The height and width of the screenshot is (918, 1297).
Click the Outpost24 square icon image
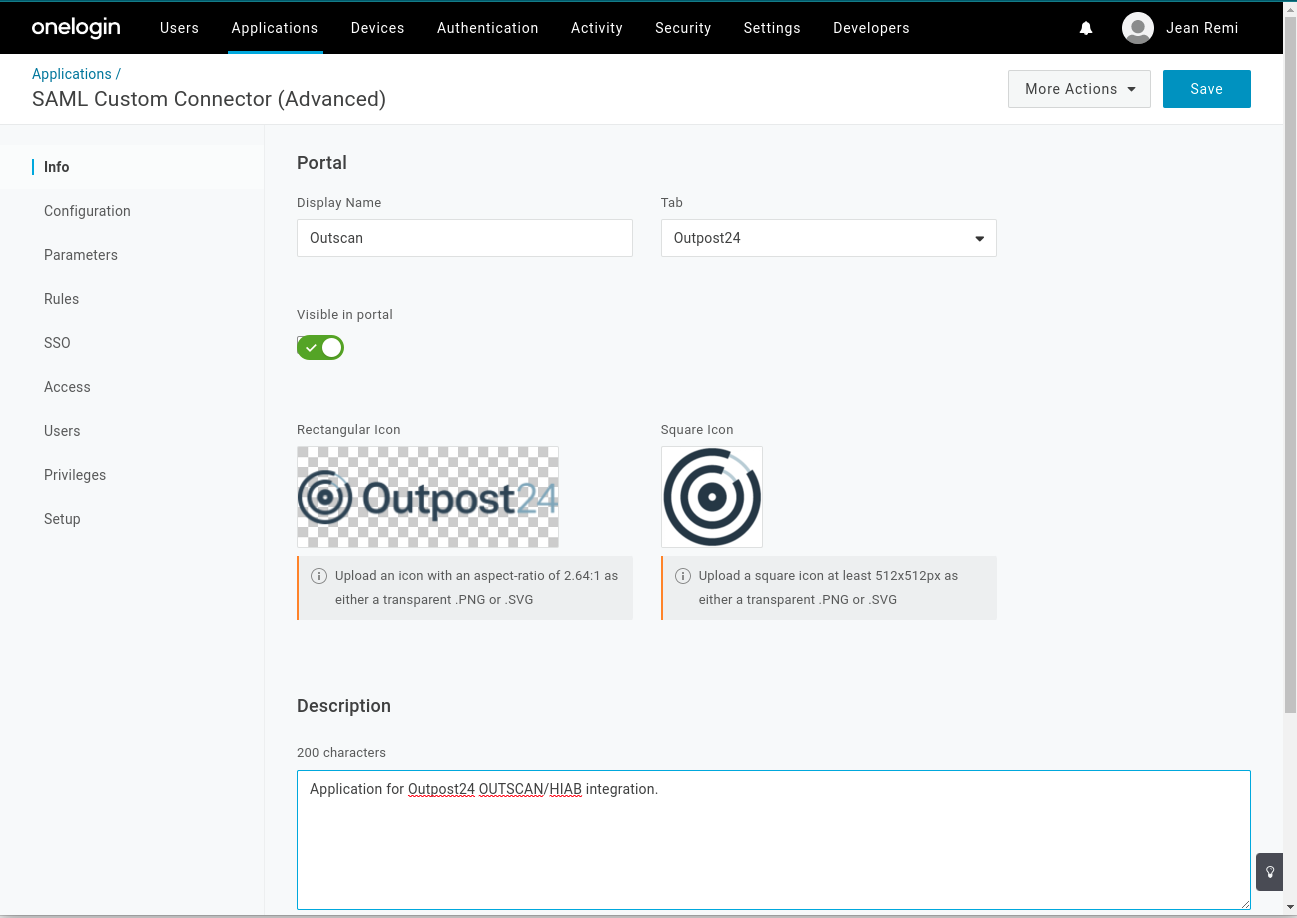coord(712,497)
